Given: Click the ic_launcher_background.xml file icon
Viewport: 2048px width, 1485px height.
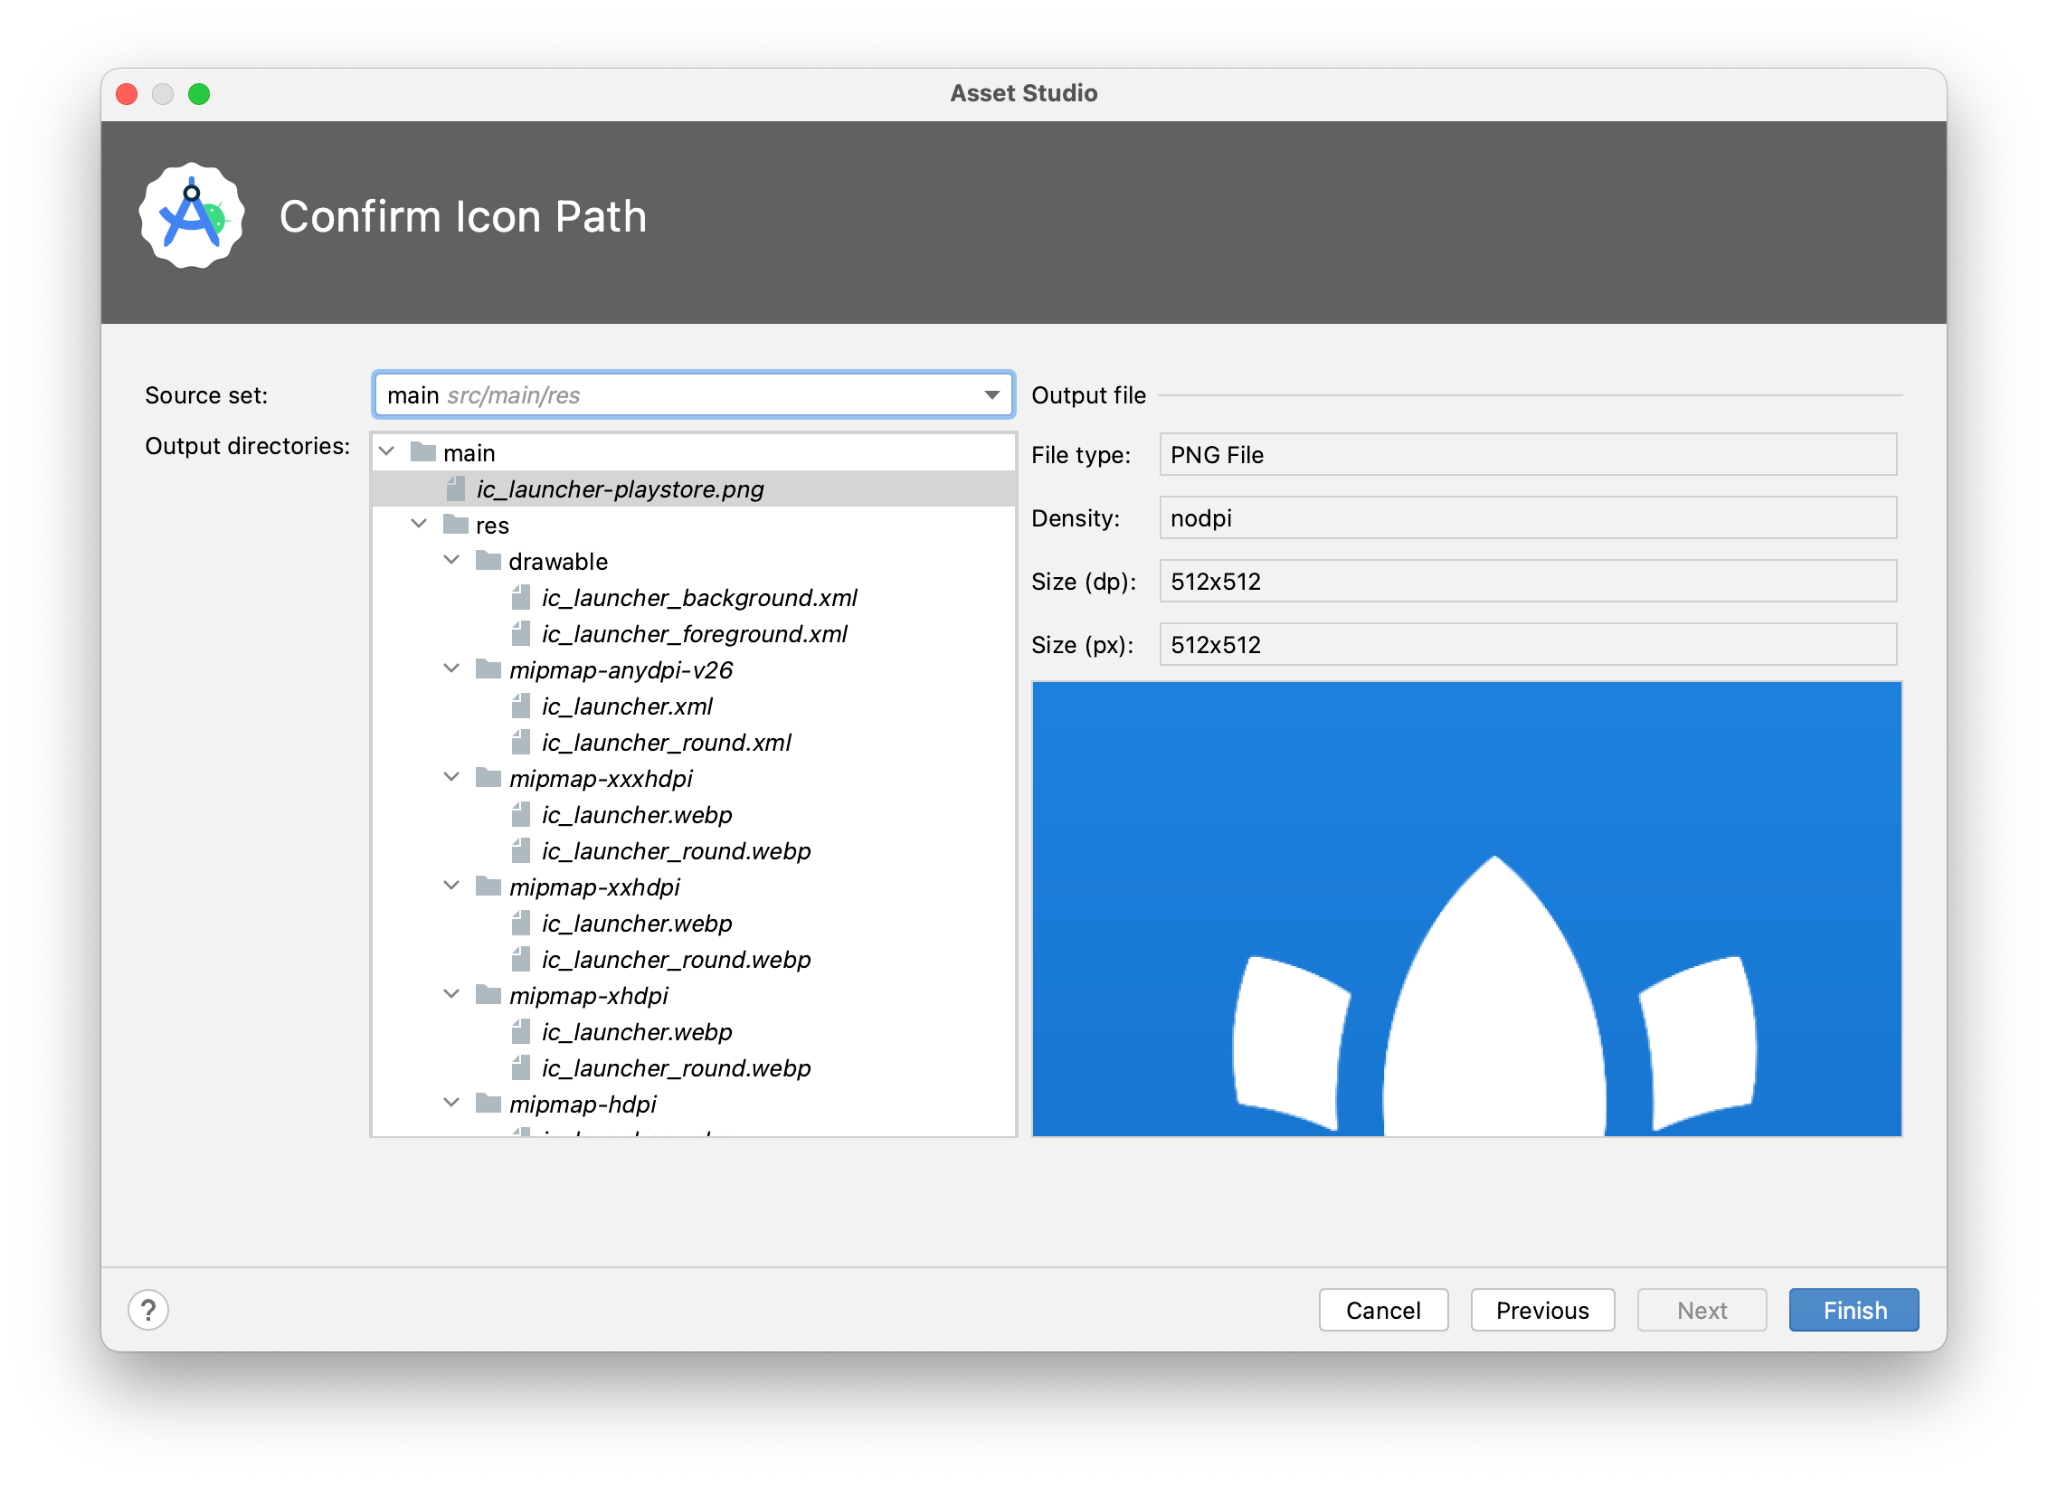Looking at the screenshot, I should tap(520, 597).
